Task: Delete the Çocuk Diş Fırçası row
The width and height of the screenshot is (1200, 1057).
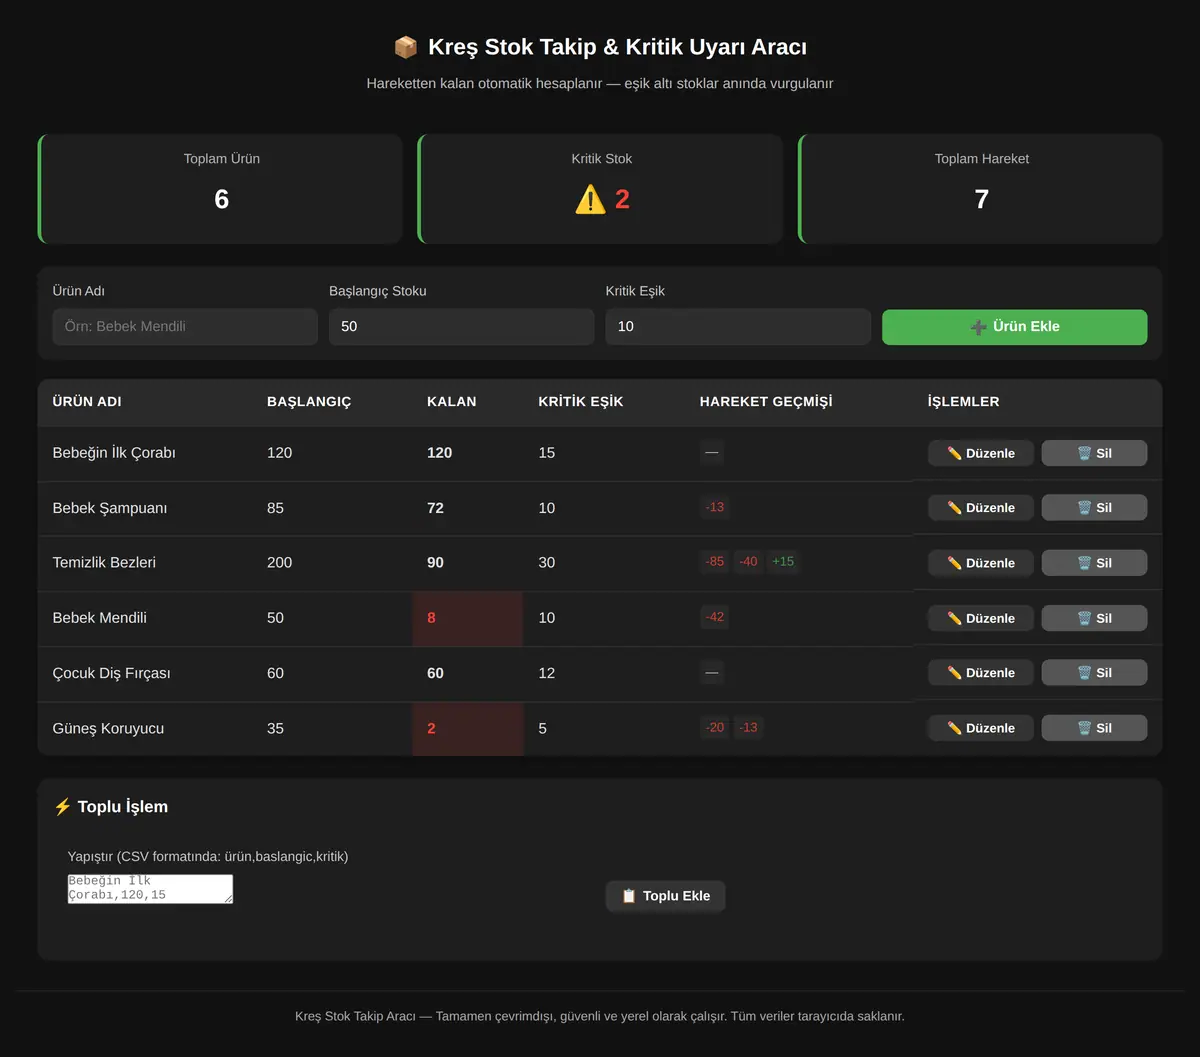Action: (1094, 673)
